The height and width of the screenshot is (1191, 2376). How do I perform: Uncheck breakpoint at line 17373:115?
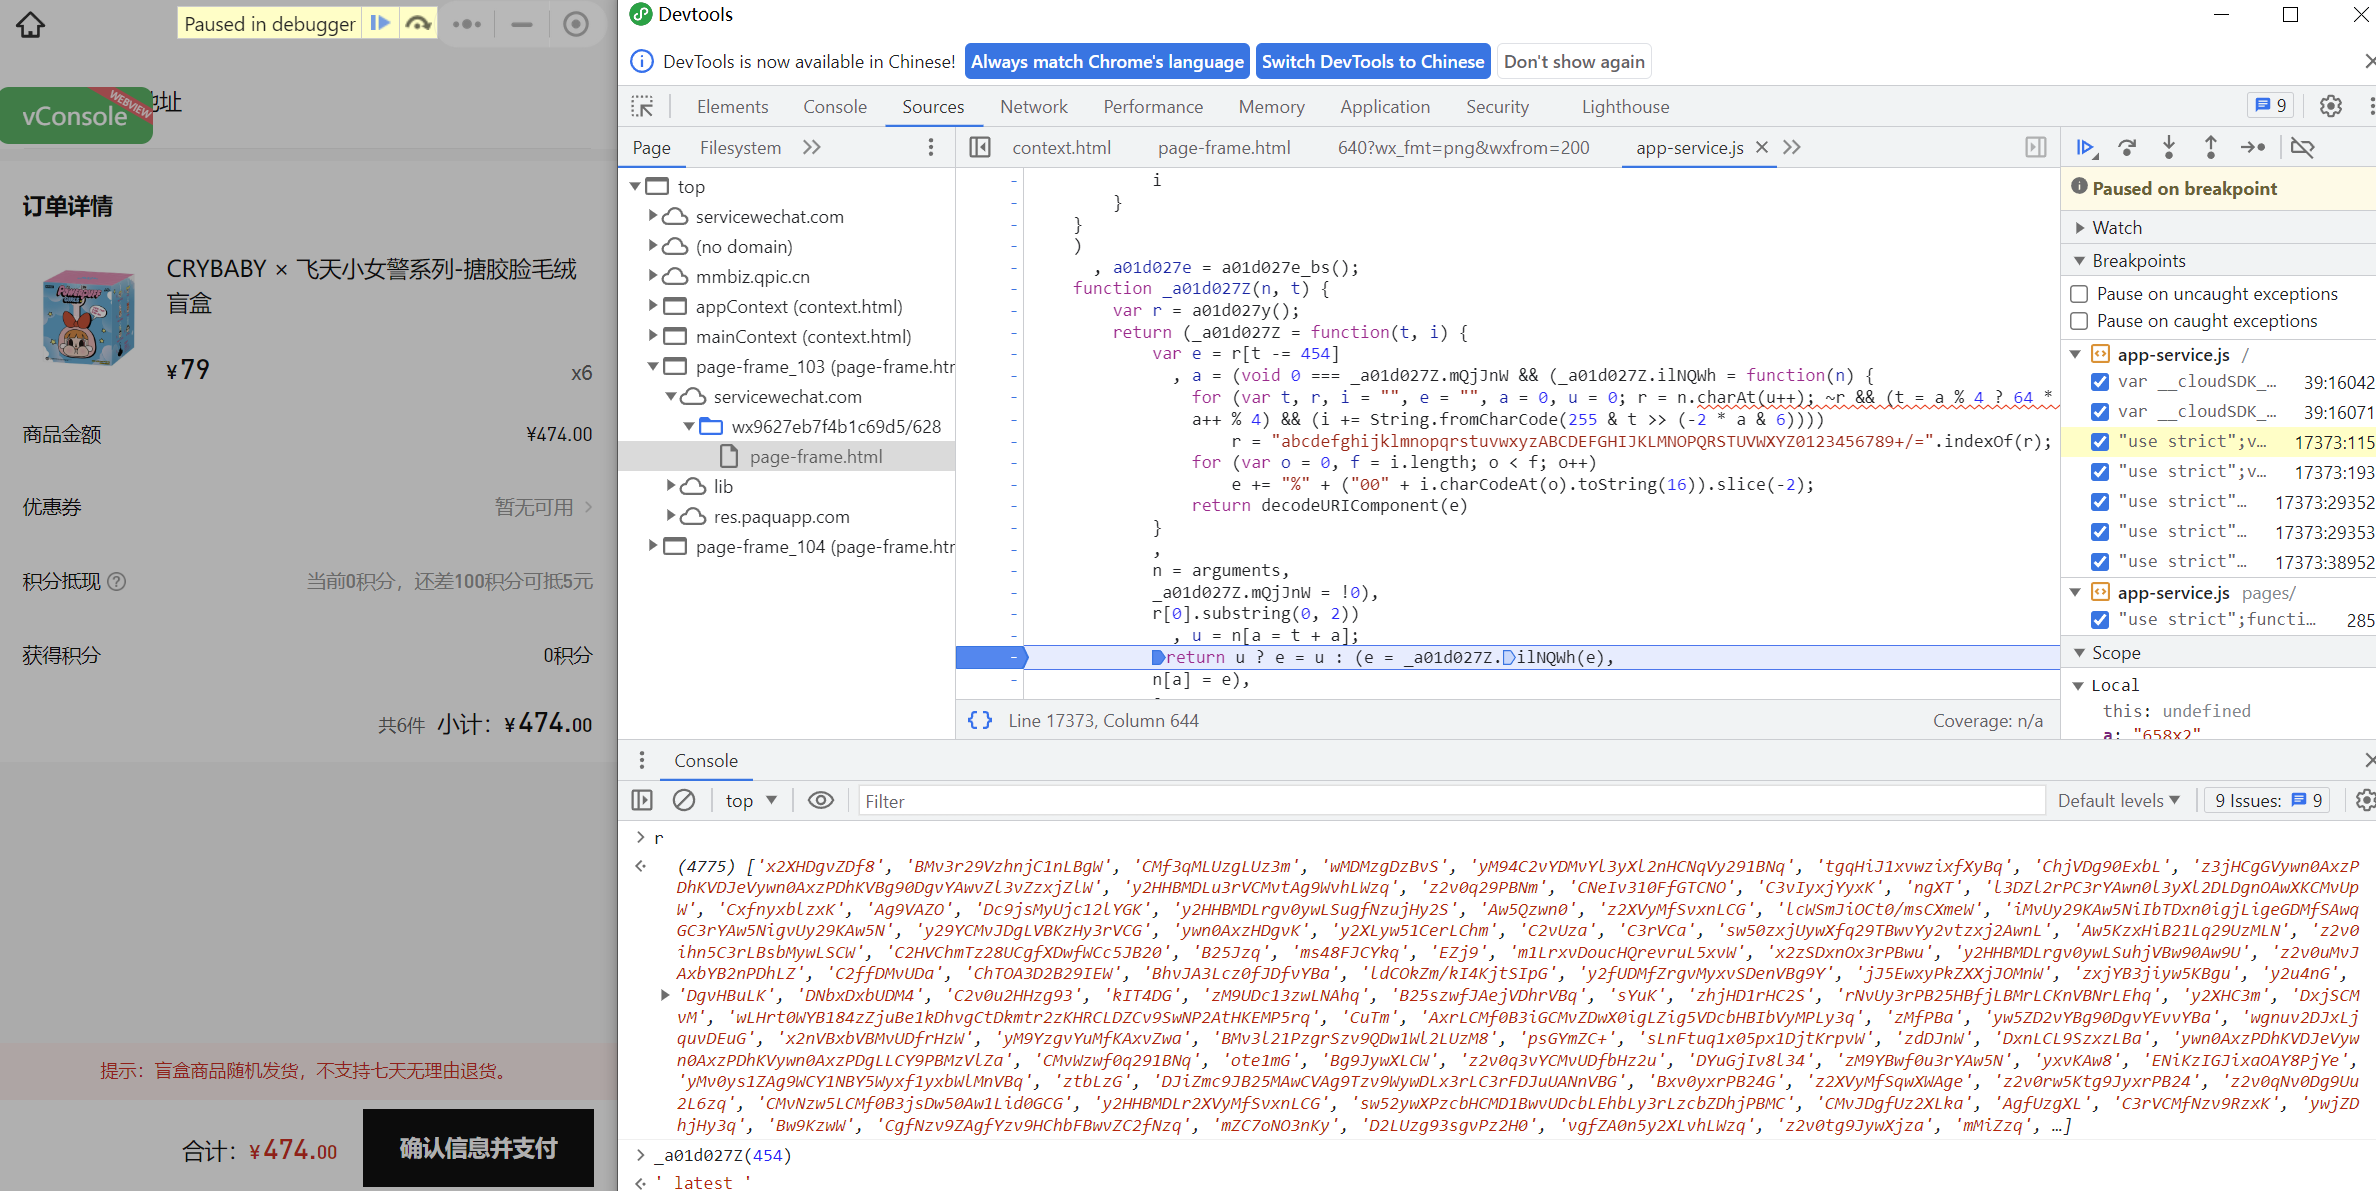point(2100,442)
